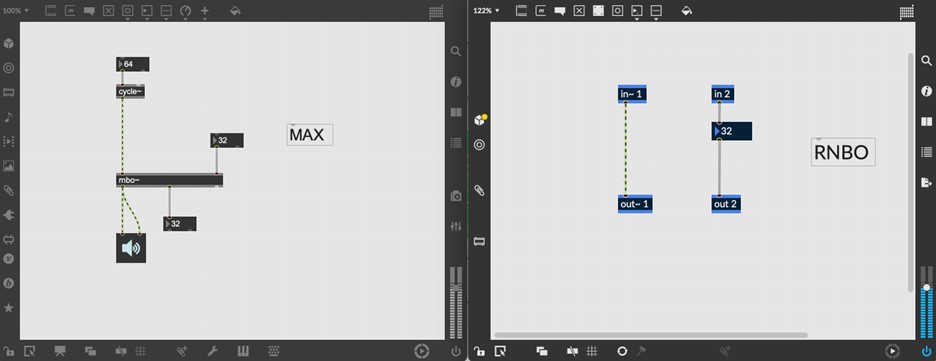Open the search icon in RNBO sidebar
This screenshot has height=361, width=936.
[x=926, y=60]
